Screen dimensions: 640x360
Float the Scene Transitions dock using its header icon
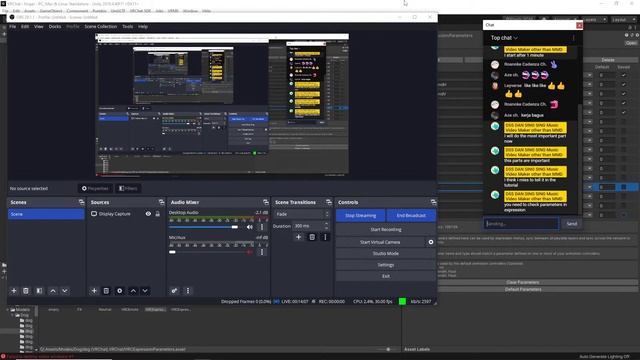click(329, 202)
